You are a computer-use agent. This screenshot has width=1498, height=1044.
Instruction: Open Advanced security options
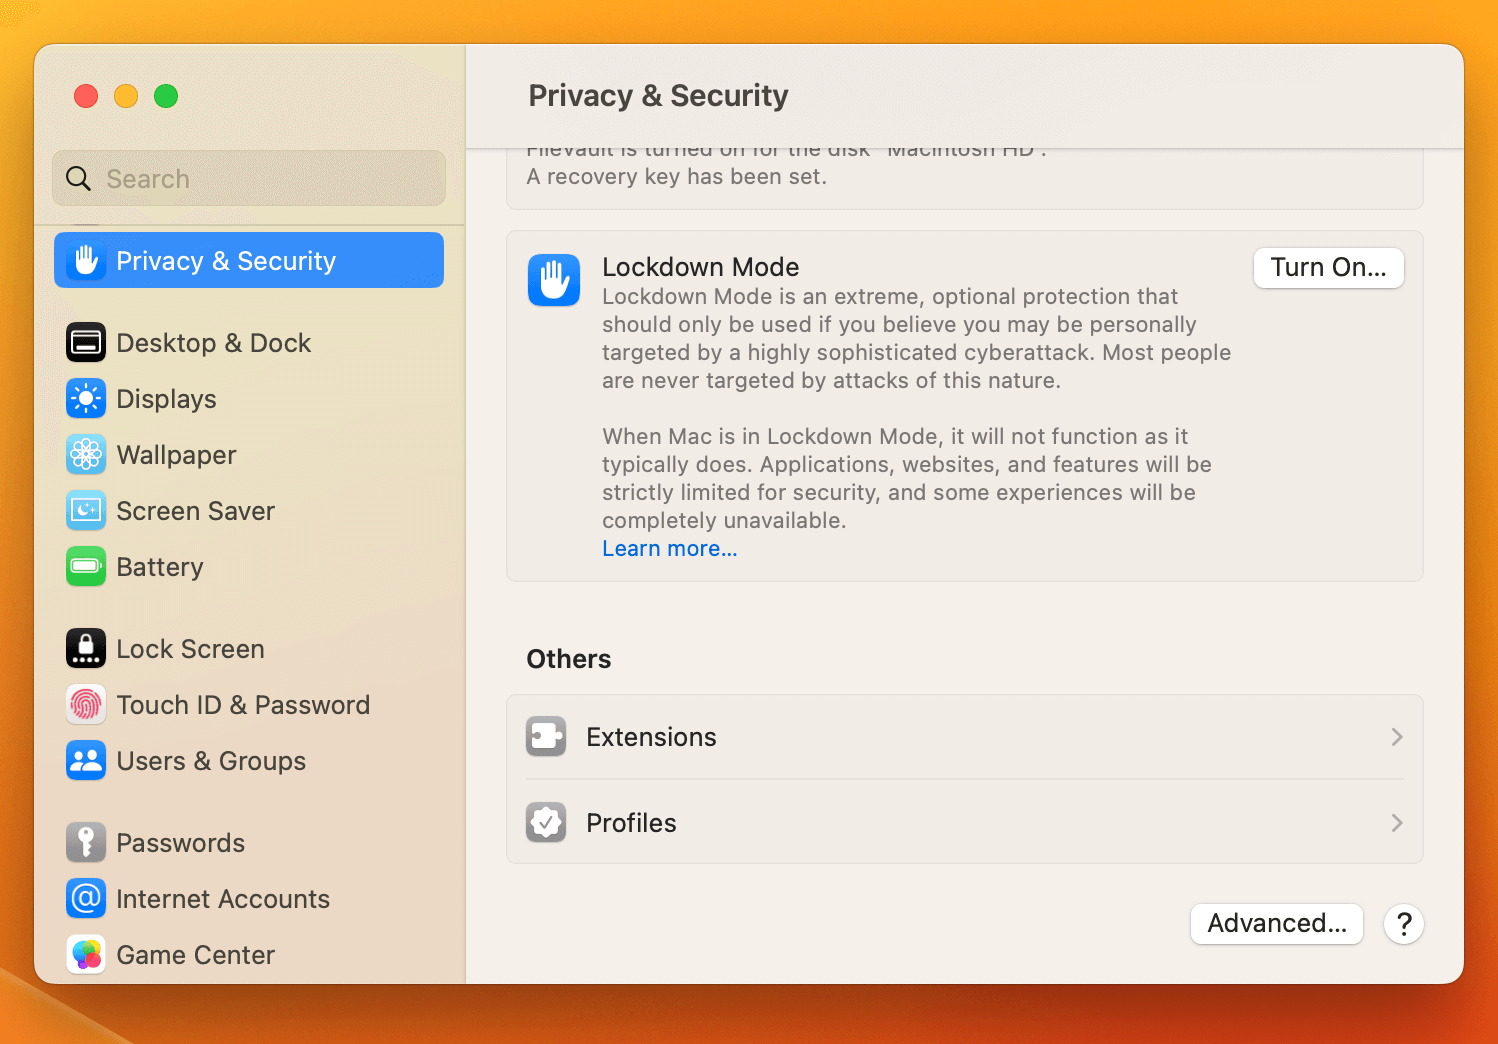tap(1276, 923)
